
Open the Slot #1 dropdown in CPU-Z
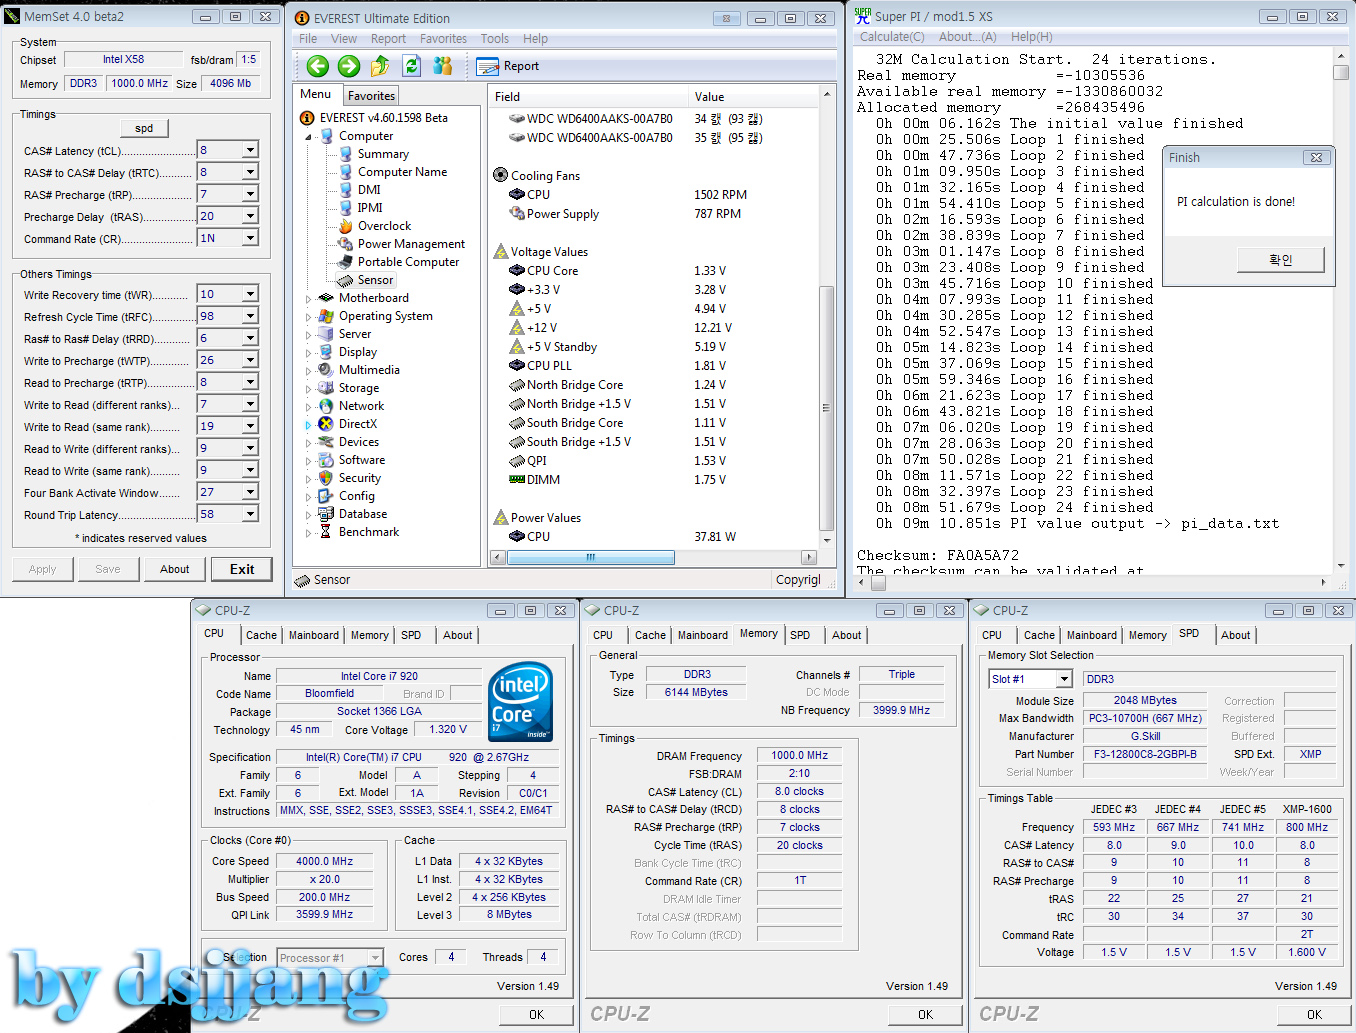pos(1064,679)
